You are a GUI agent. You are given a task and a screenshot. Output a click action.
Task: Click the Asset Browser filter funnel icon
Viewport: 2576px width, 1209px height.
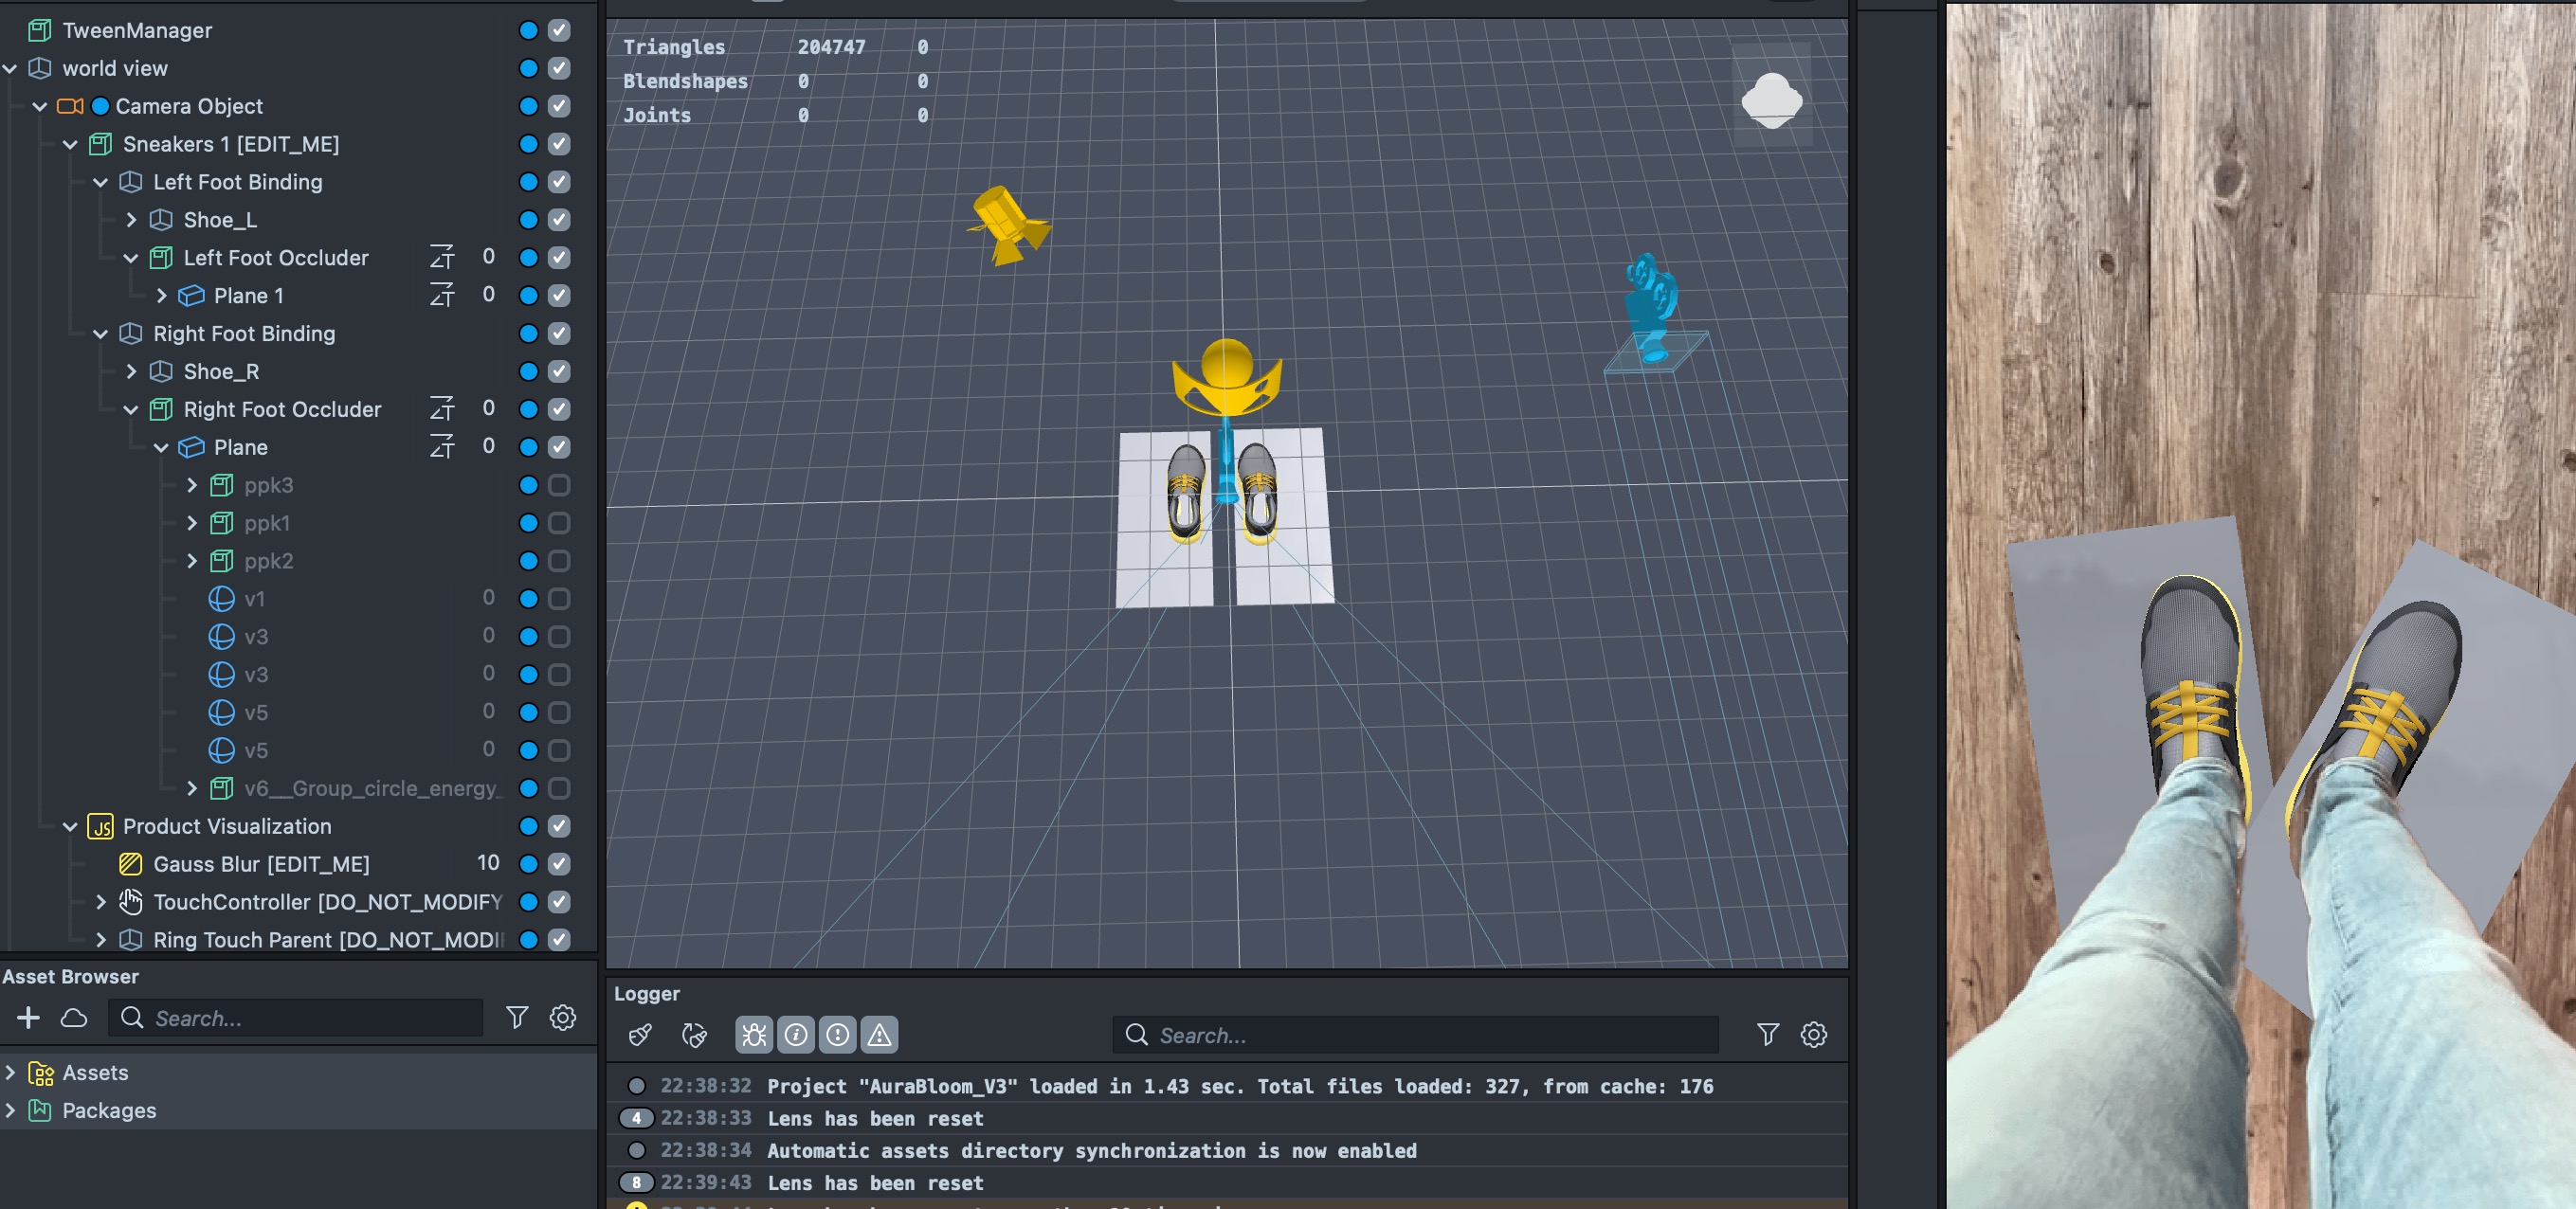517,1017
